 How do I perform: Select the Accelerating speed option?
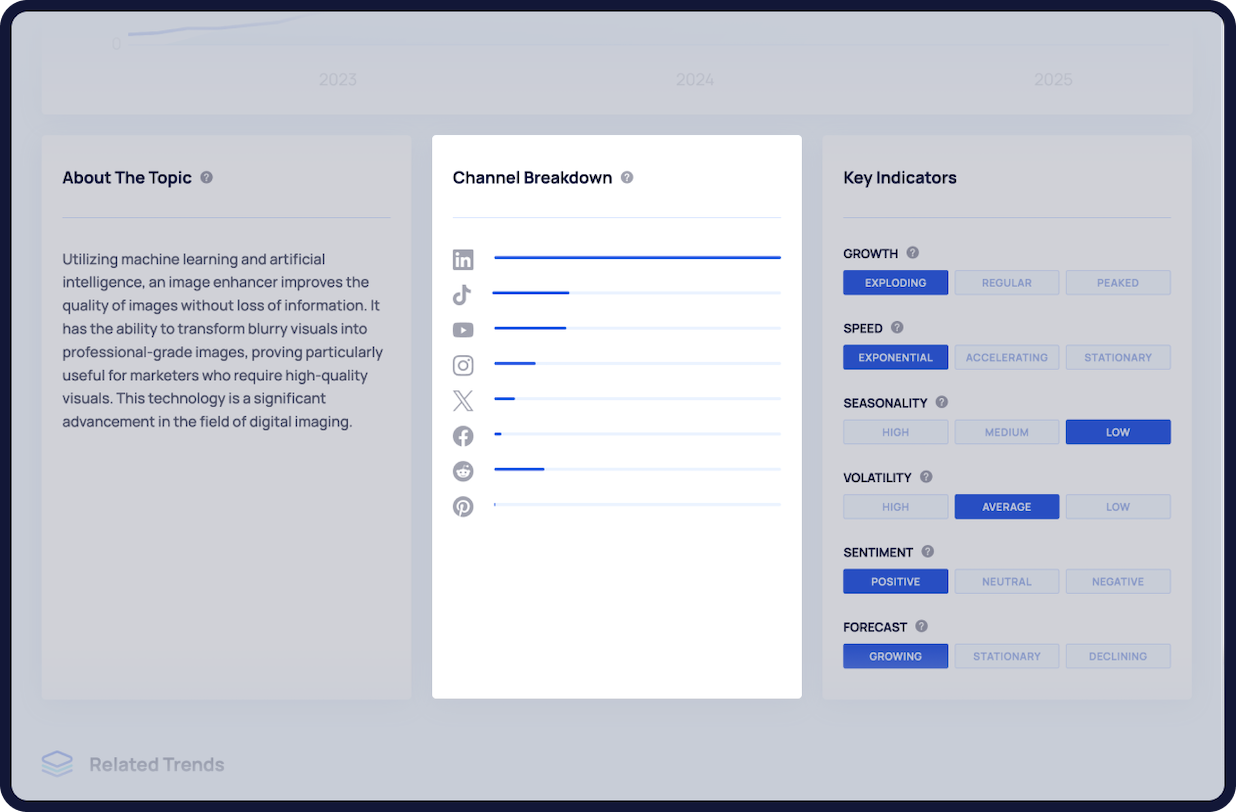[1006, 357]
